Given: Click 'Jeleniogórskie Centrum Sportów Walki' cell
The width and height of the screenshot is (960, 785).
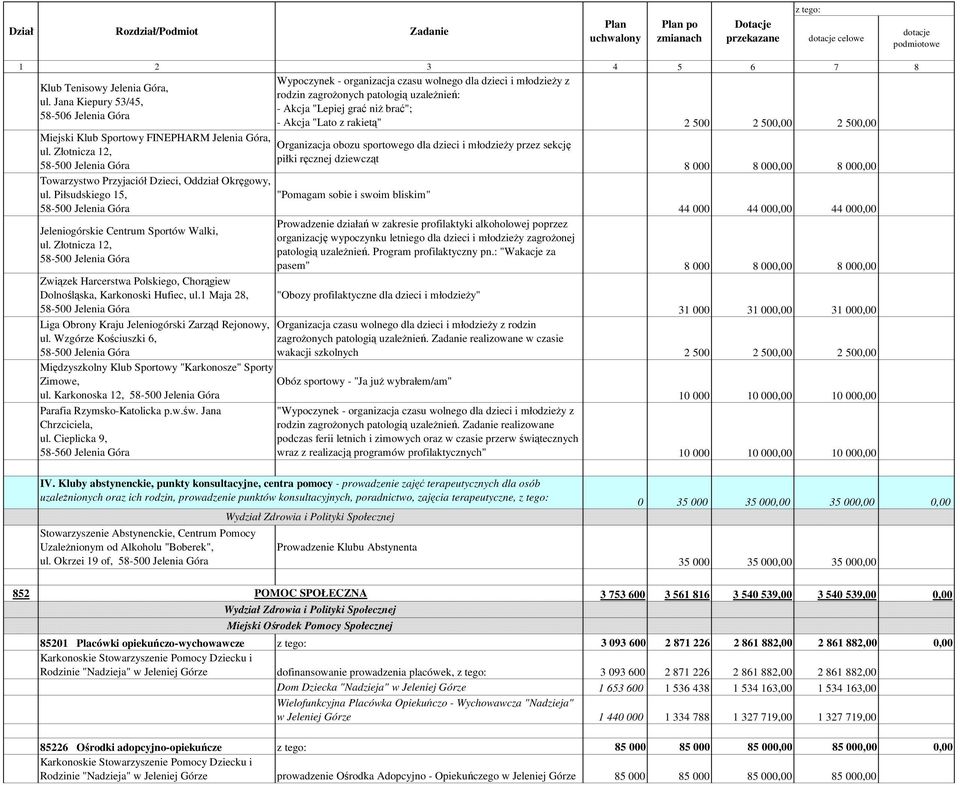Looking at the screenshot, I should [156, 245].
